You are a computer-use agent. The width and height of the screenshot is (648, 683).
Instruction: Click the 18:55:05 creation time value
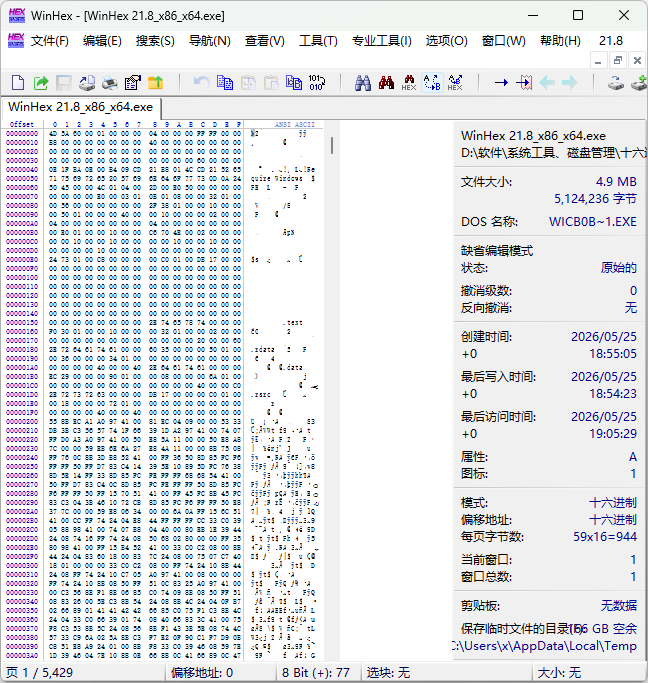[x=613, y=354]
